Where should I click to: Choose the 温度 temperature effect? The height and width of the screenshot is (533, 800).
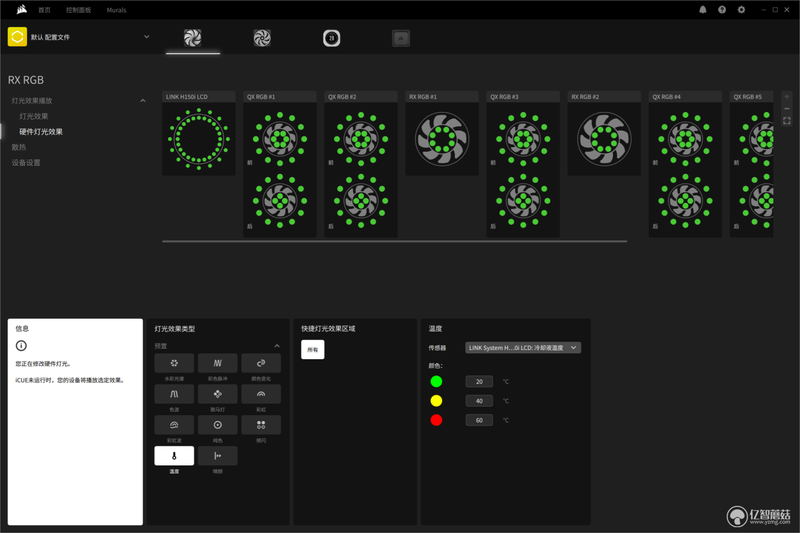(174, 455)
